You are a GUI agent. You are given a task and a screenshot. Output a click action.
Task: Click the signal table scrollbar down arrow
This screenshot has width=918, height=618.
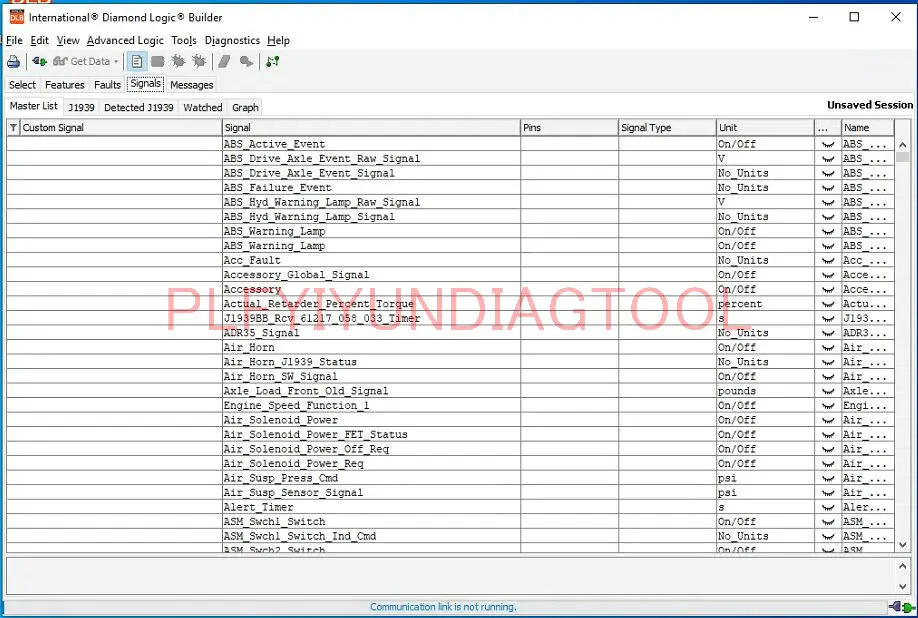click(x=902, y=545)
